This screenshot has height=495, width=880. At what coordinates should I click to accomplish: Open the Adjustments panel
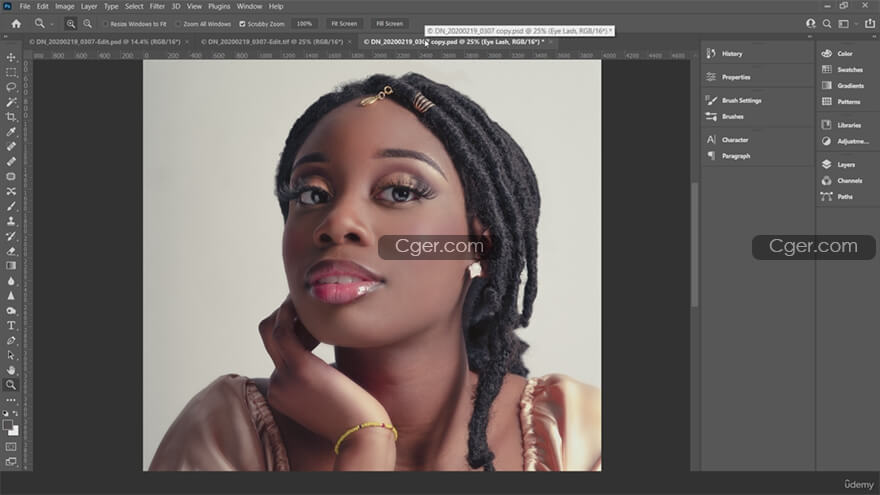(x=845, y=141)
